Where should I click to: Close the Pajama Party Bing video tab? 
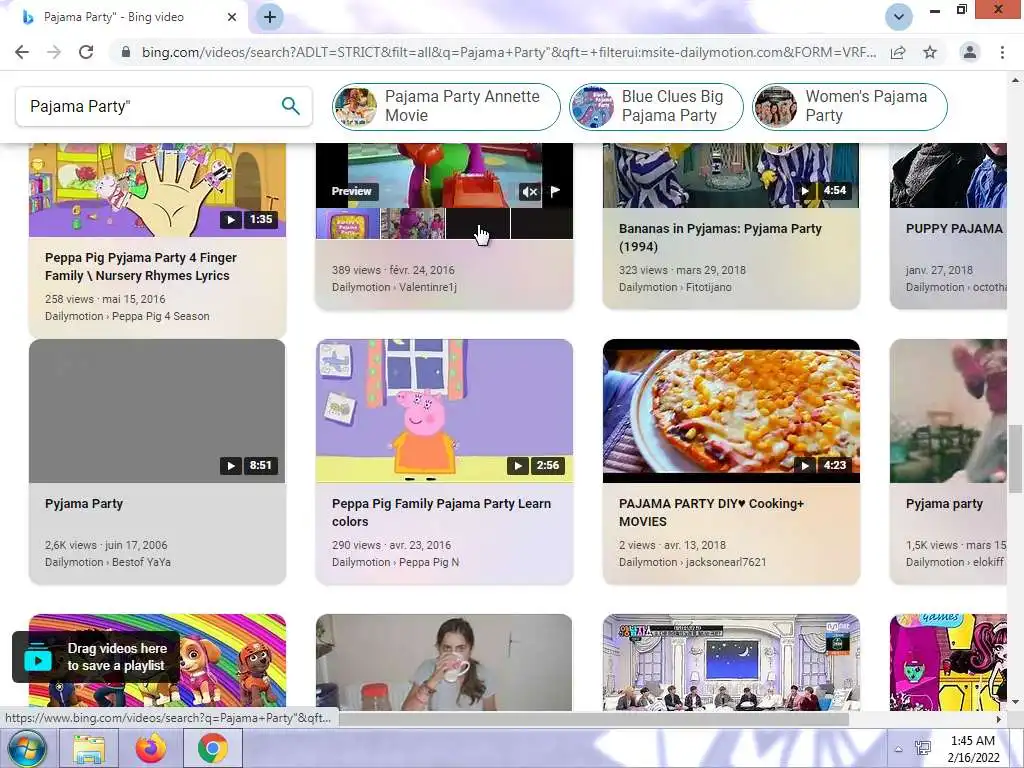point(232,17)
